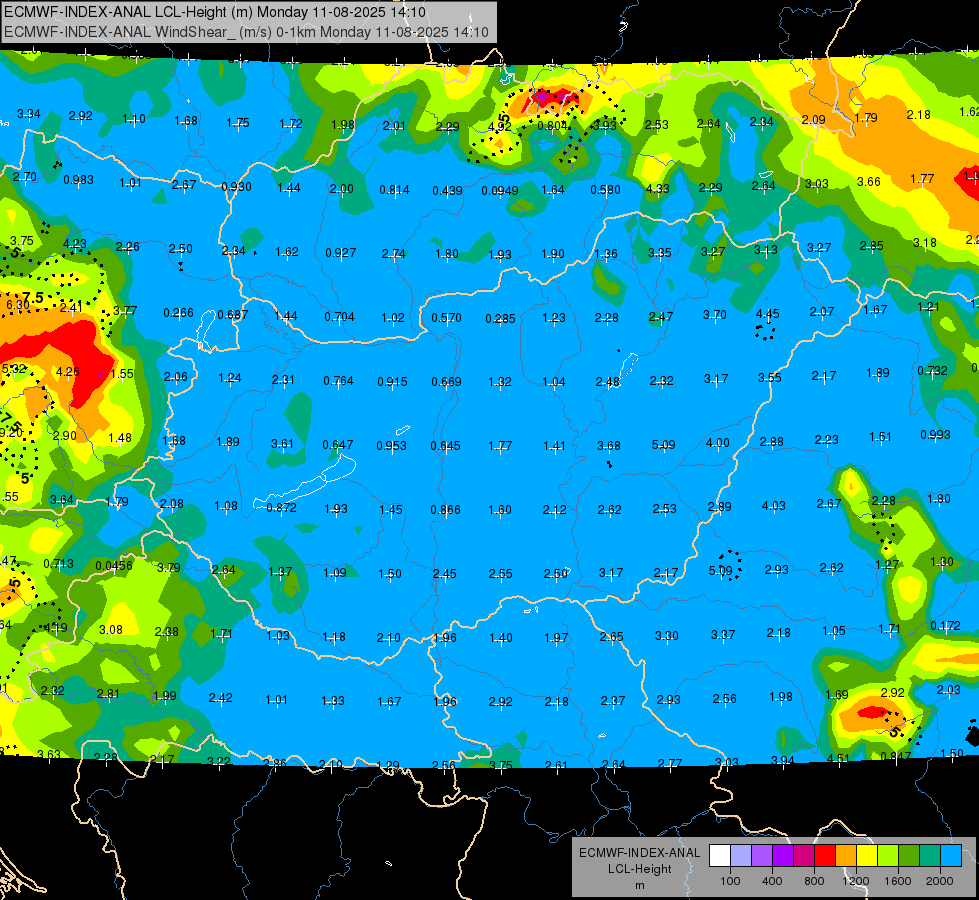Click the wind shear value 0.915

[392, 382]
